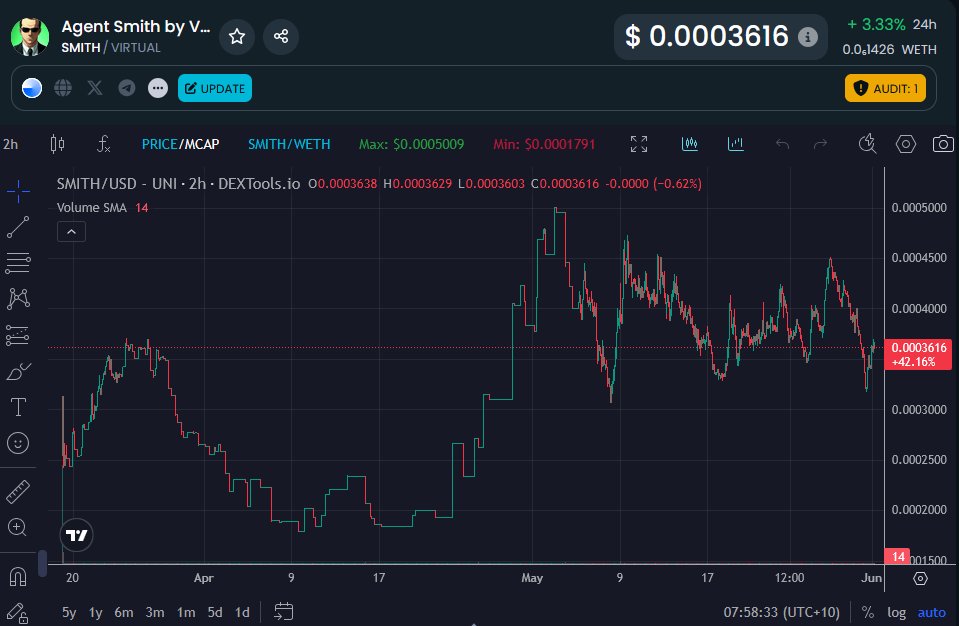Click the Volume SMA indicator label
This screenshot has width=959, height=626.
coord(92,208)
